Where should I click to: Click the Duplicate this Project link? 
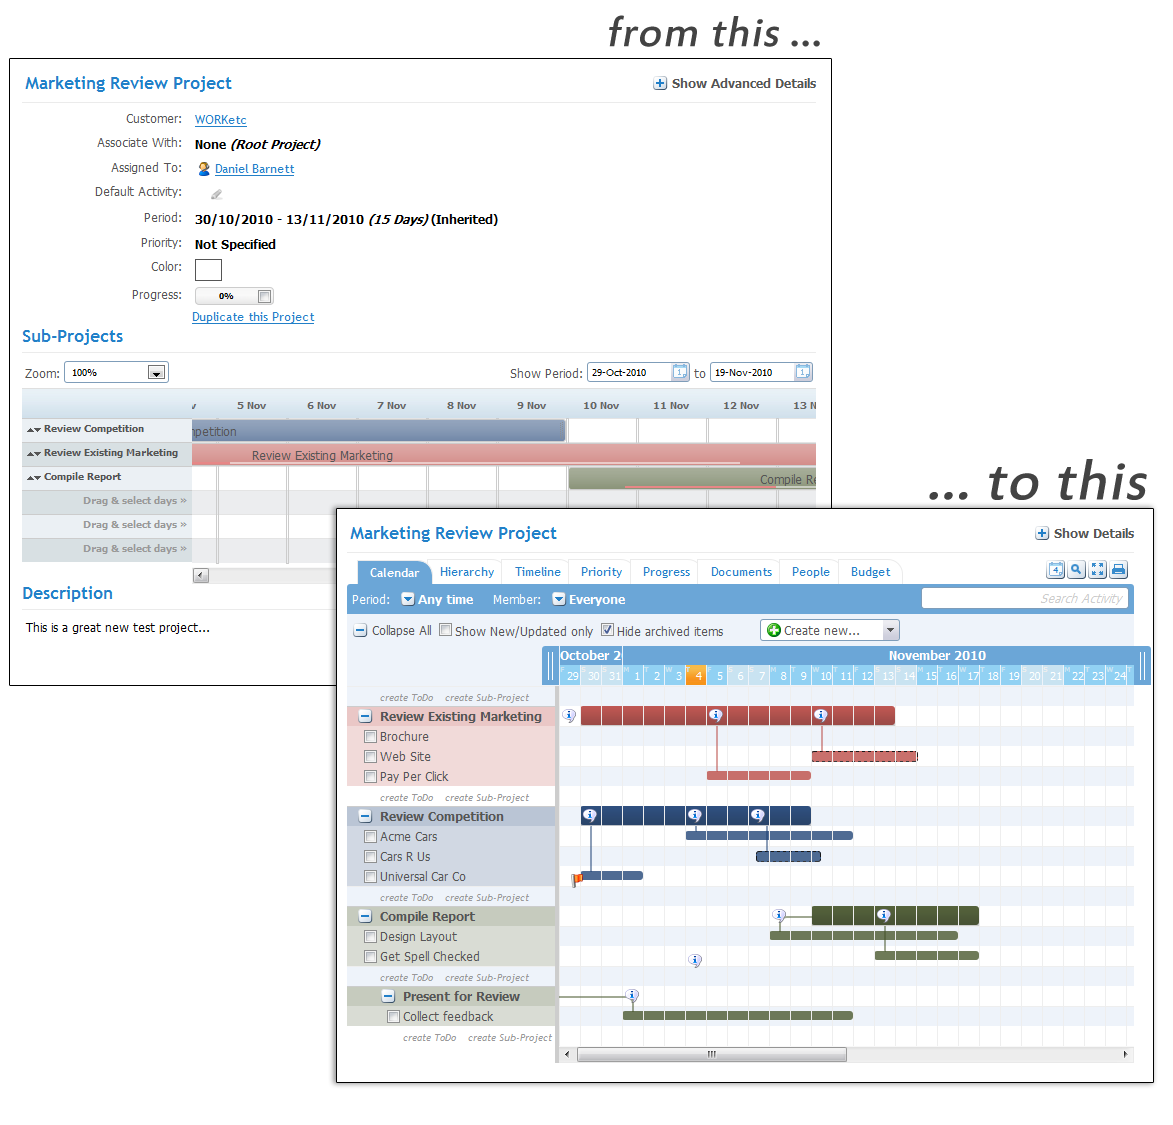[x=253, y=317]
